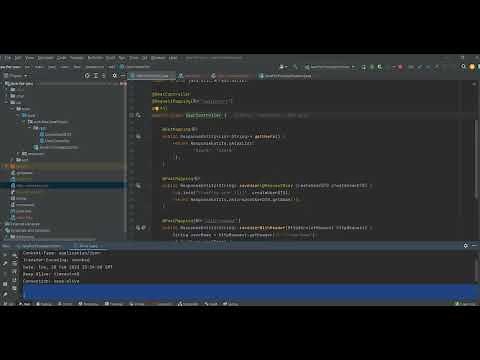Screen dimensions: 480x360
Task: Open the Project view selector dropdown
Action: pos(16,76)
